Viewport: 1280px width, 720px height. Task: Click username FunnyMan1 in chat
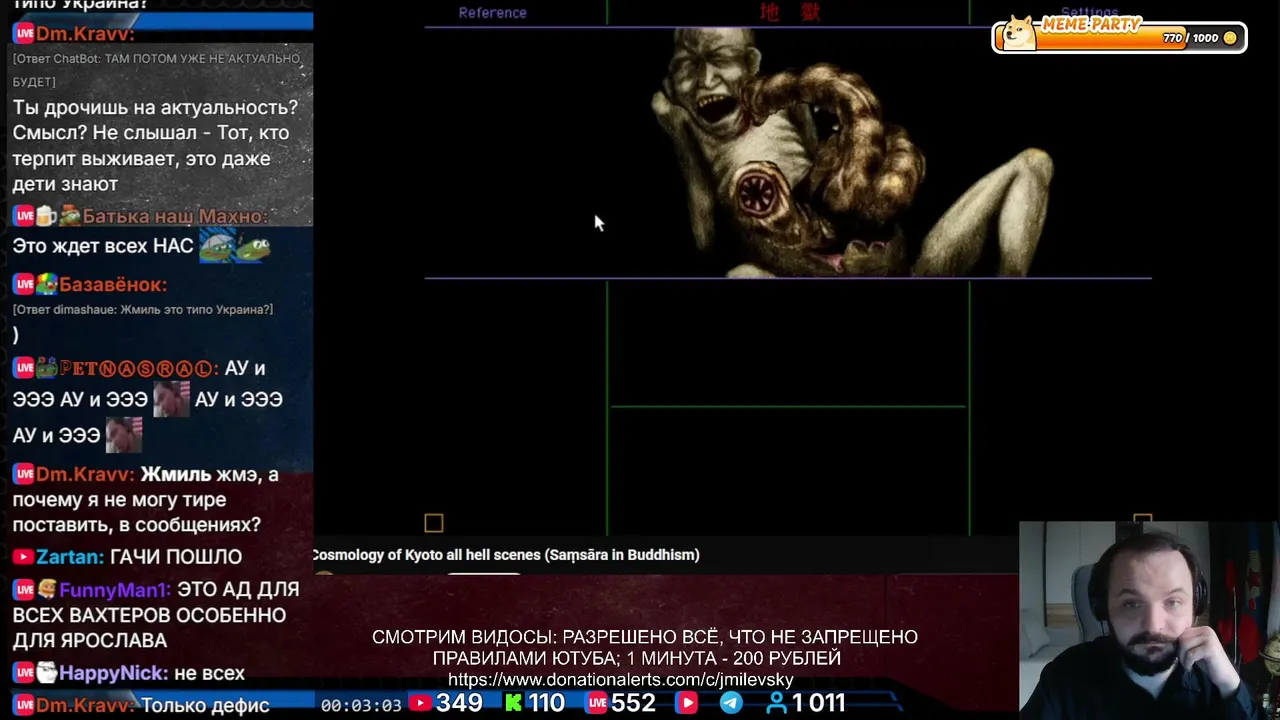(114, 590)
